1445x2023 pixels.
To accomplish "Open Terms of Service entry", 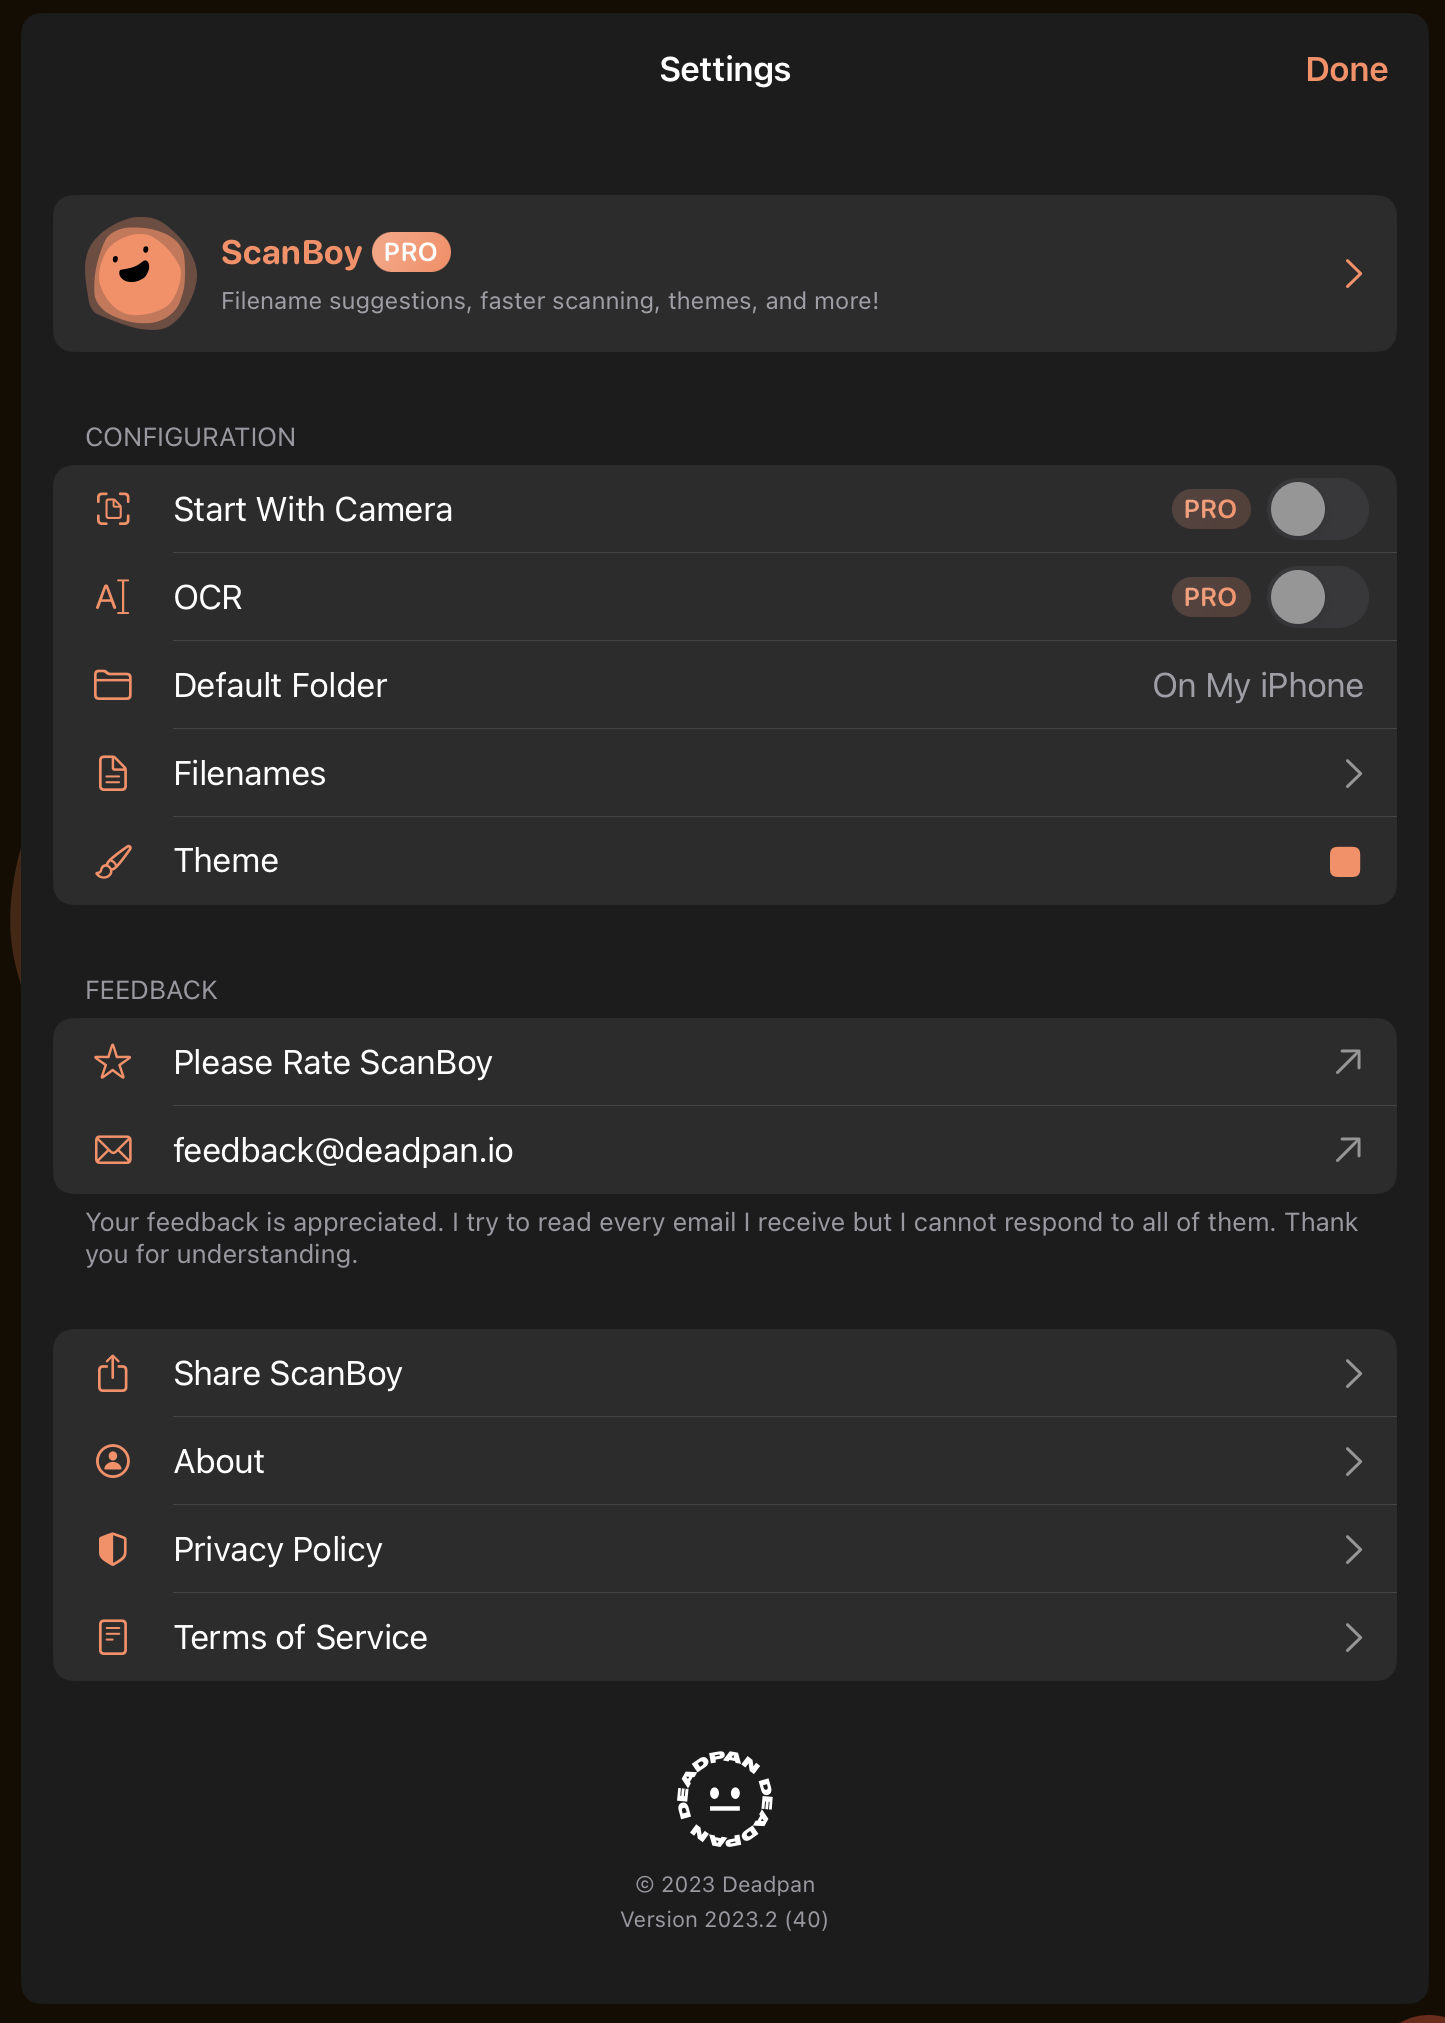I will [725, 1637].
